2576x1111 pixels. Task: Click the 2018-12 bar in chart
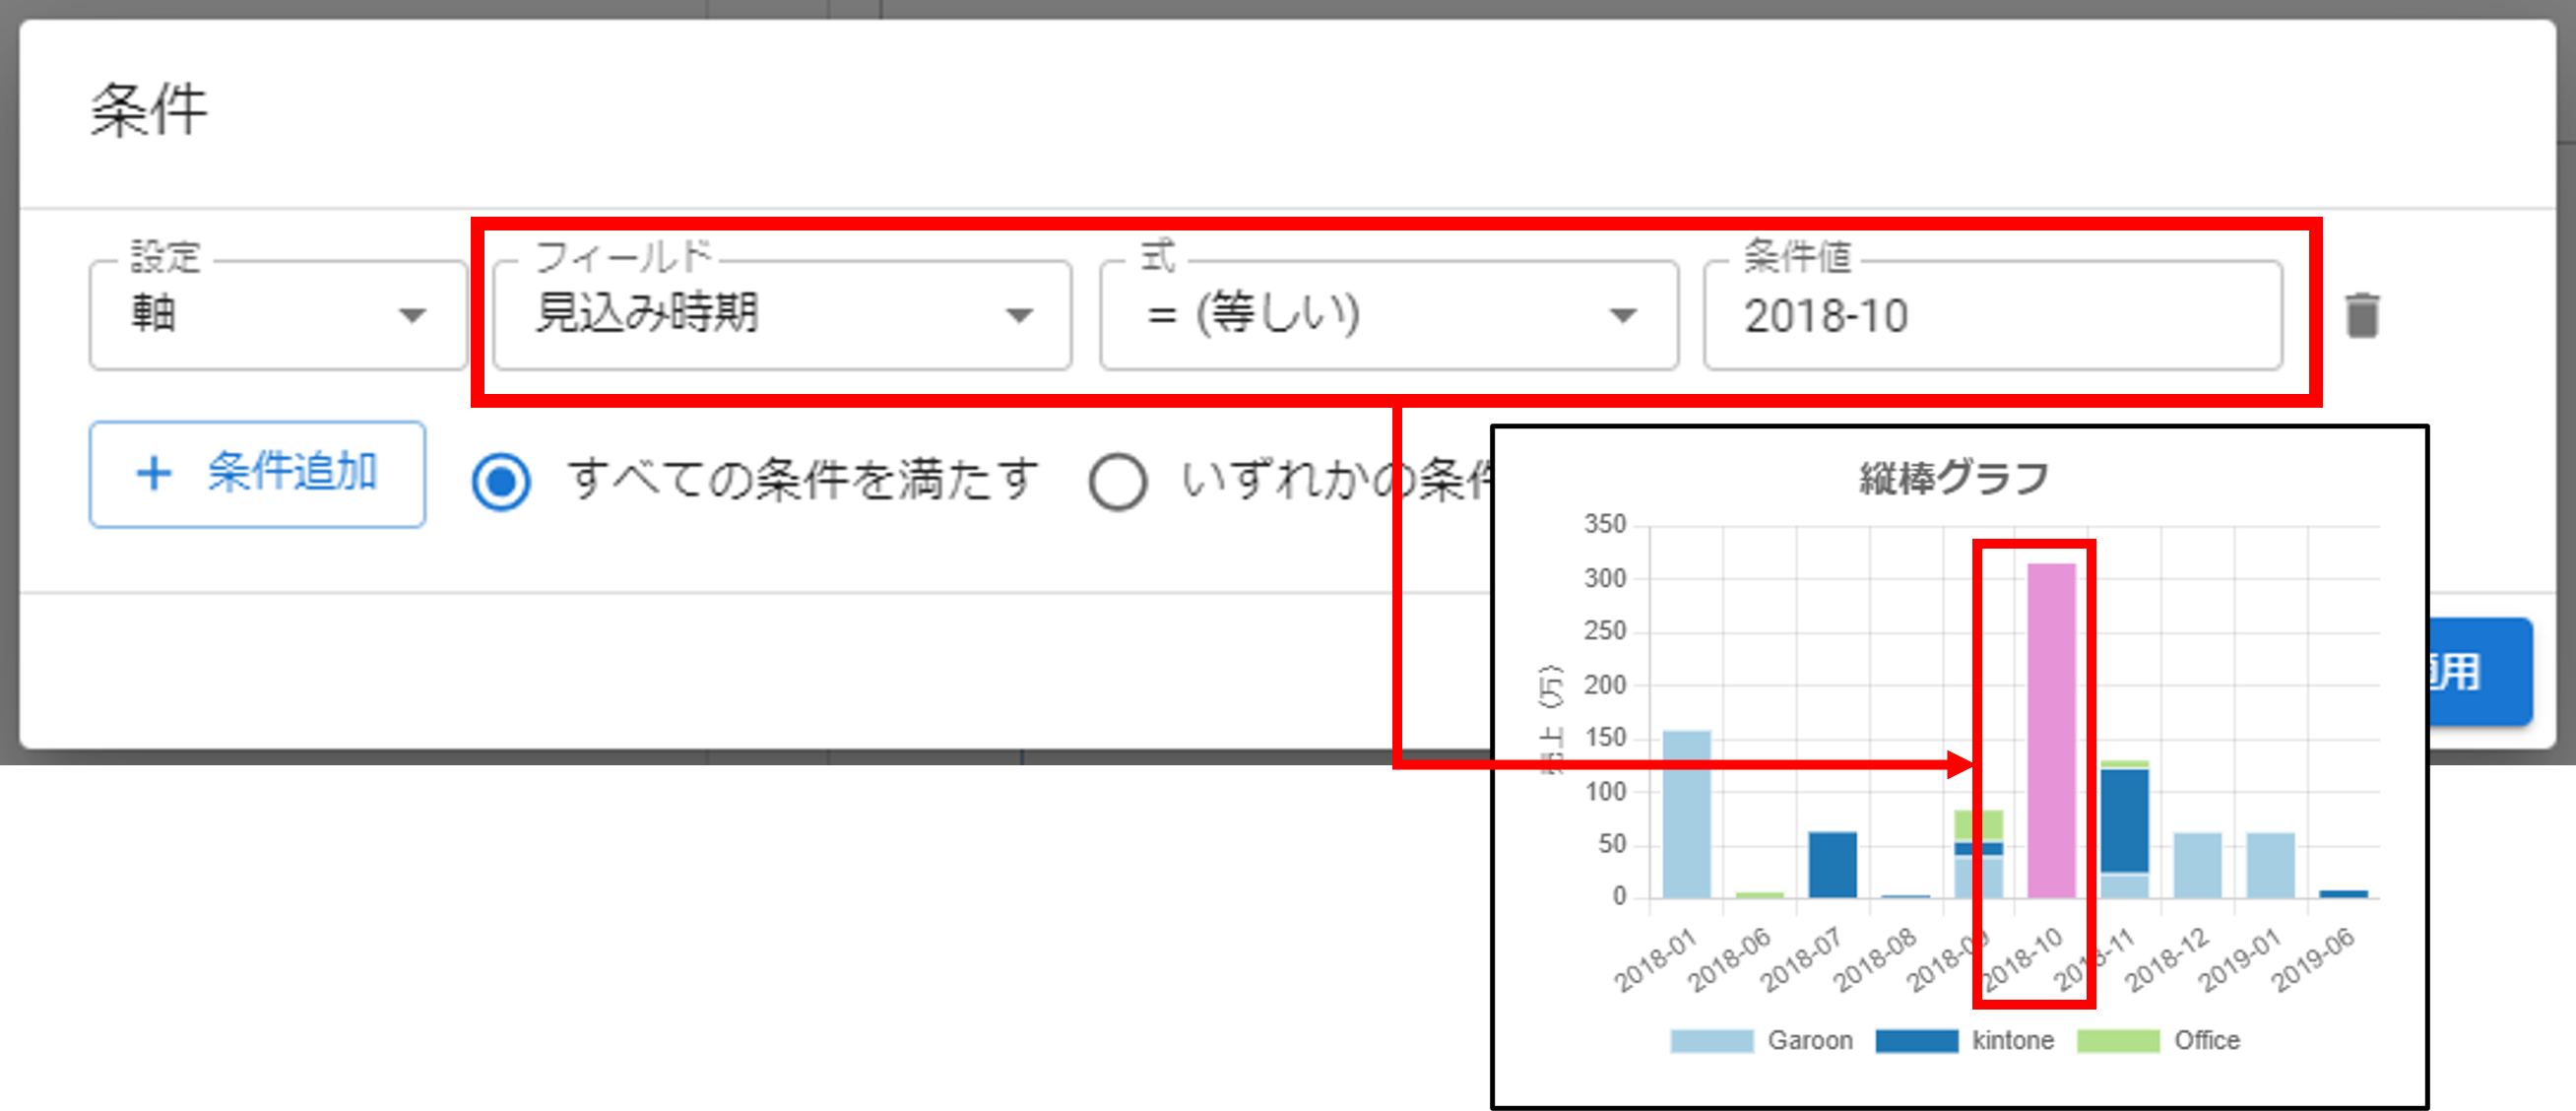[2197, 865]
